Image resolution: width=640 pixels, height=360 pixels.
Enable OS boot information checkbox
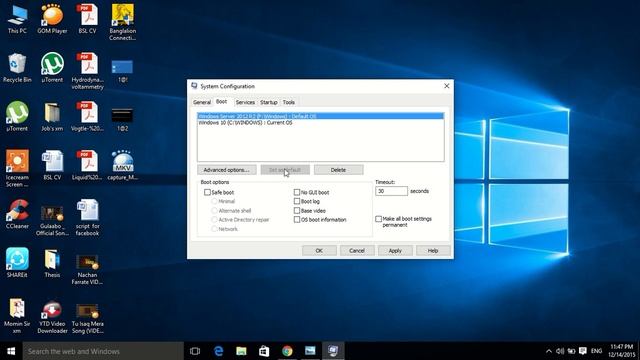297,220
